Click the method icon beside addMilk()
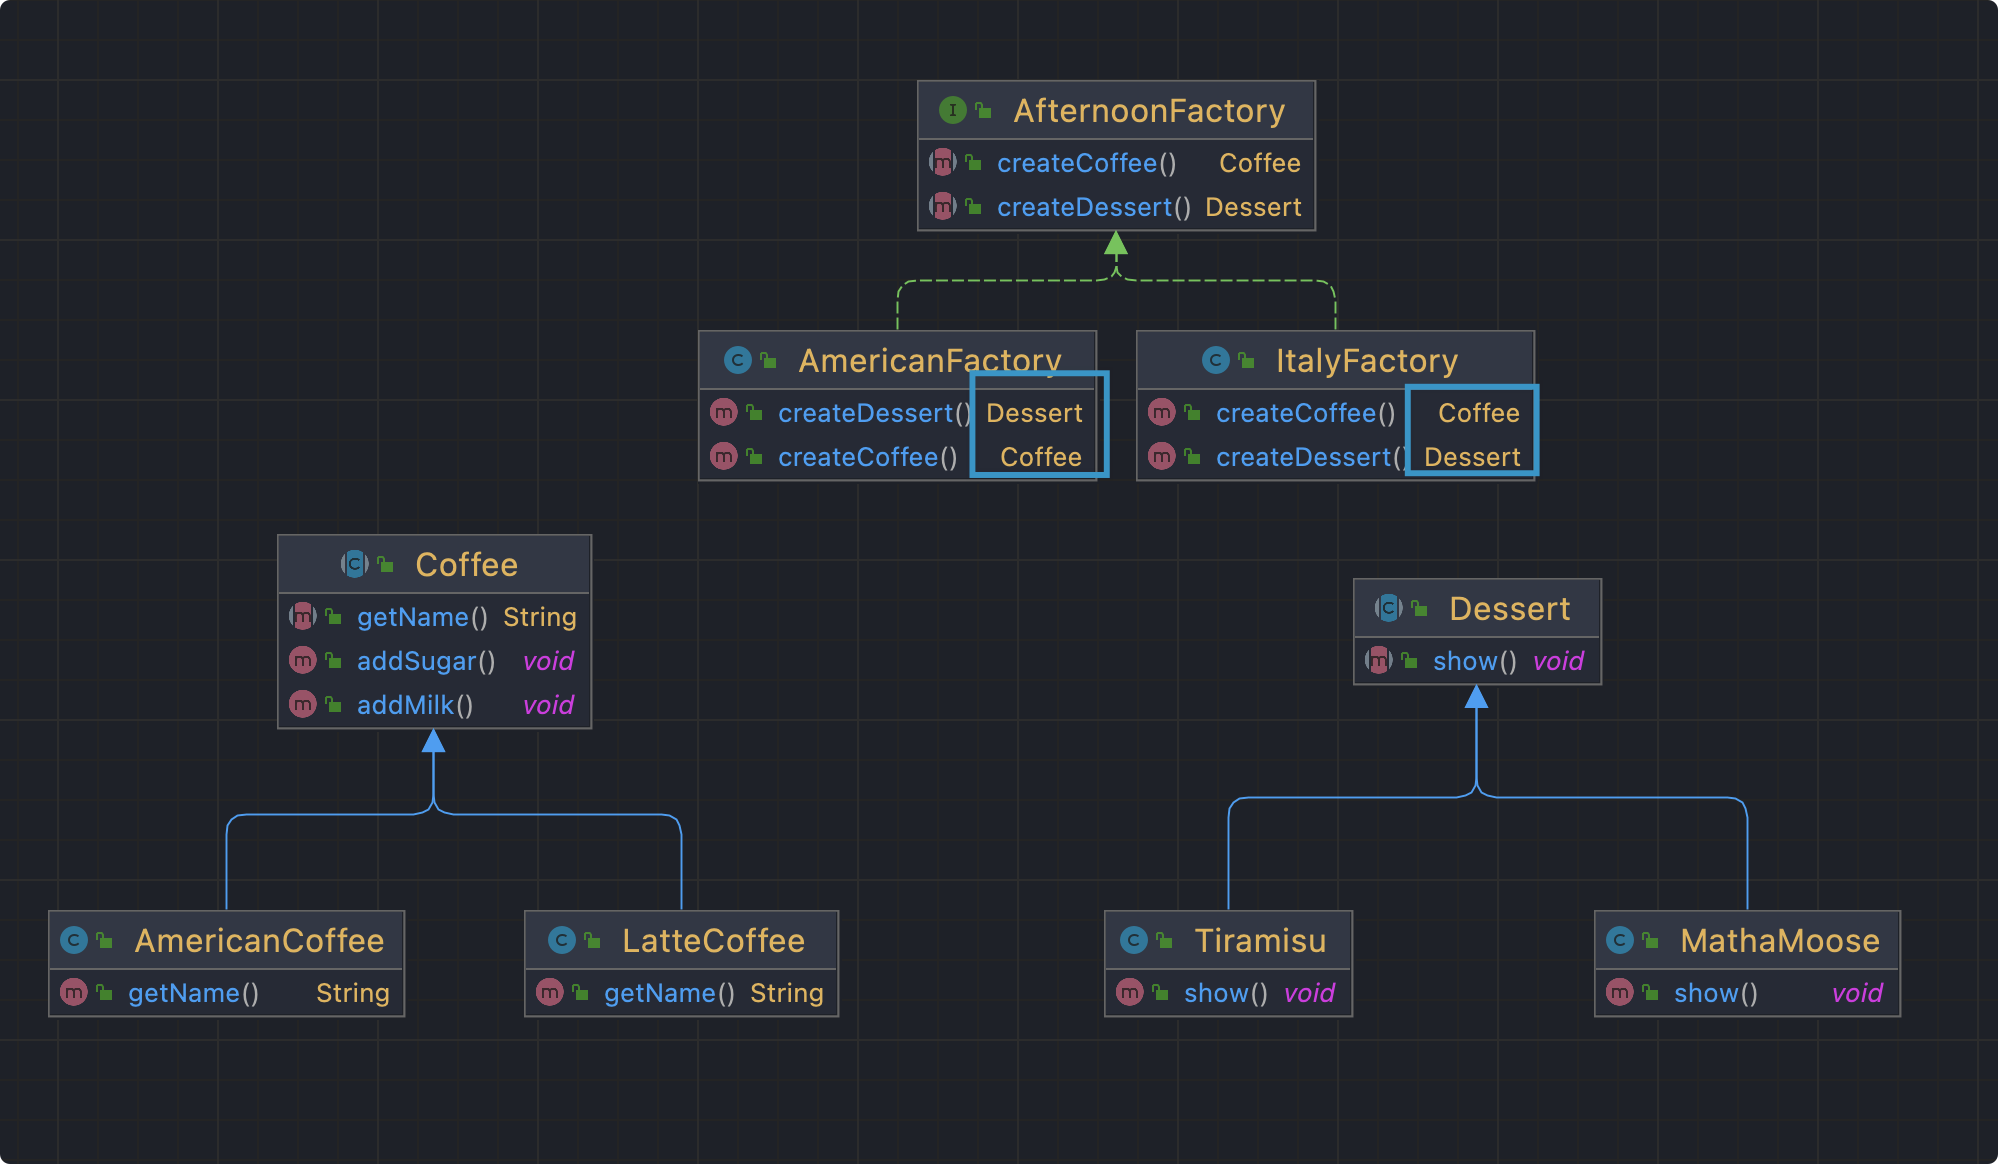Image resolution: width=1998 pixels, height=1164 pixels. (x=302, y=704)
